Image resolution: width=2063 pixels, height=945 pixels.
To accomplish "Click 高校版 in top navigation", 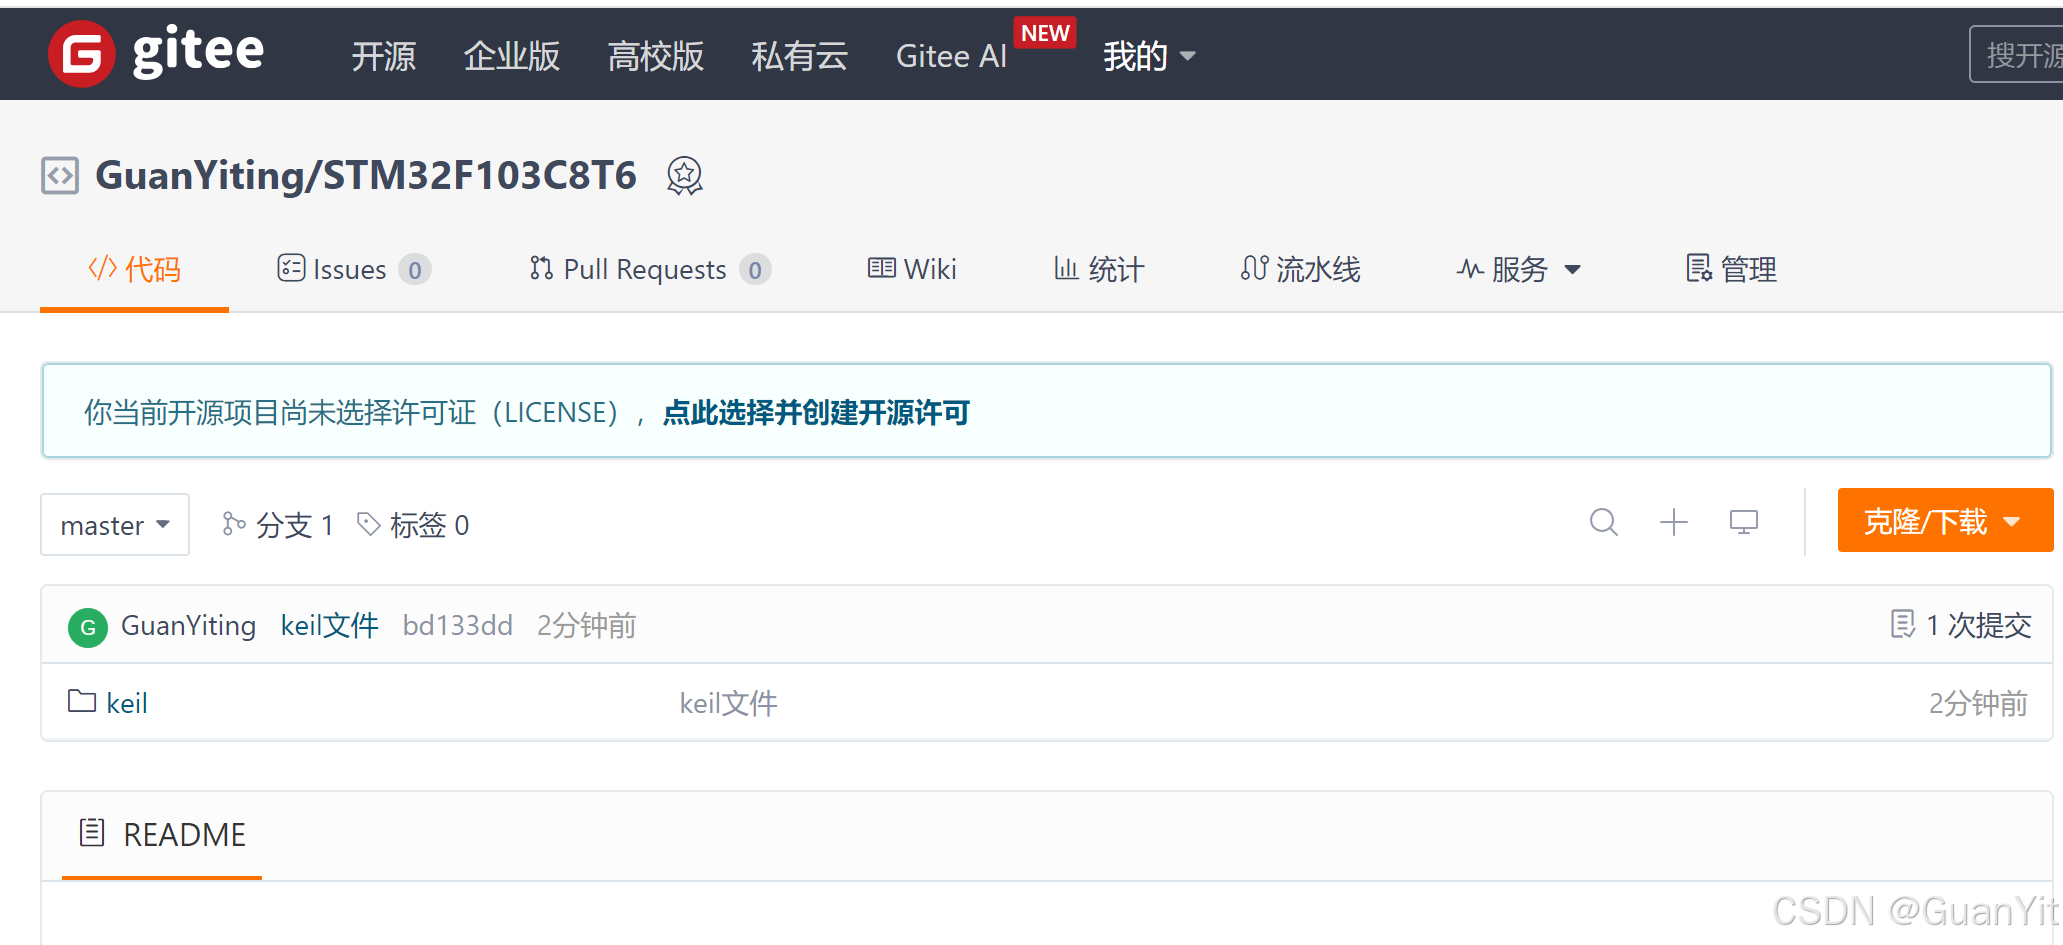I will [x=655, y=56].
